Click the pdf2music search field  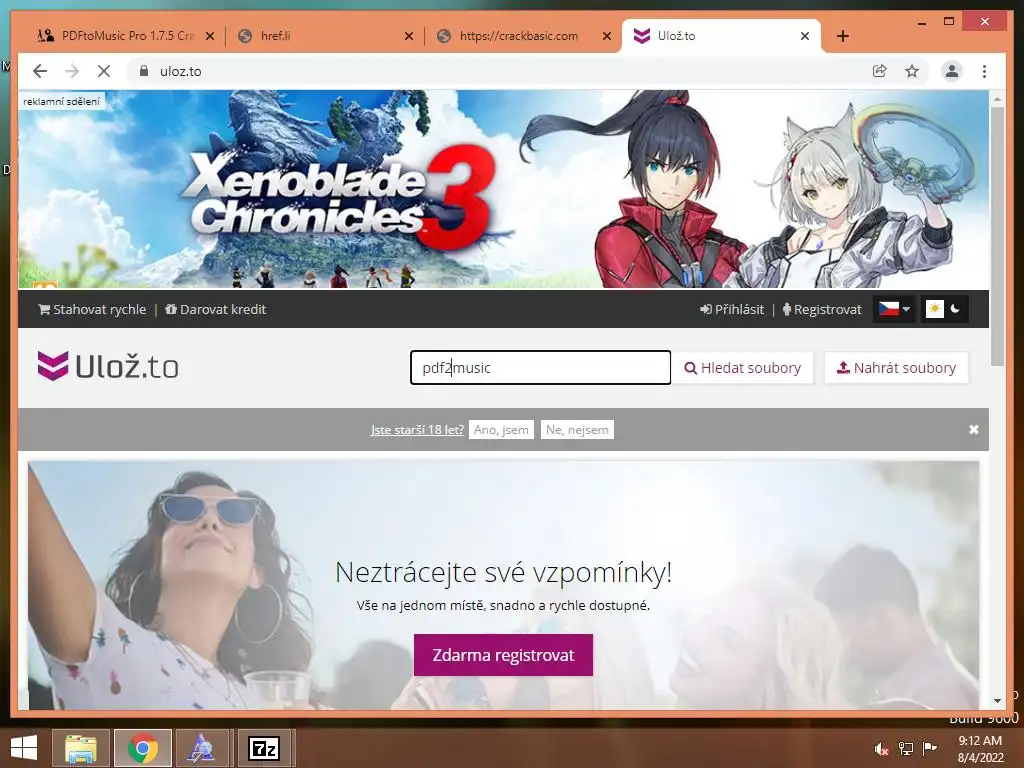click(540, 368)
